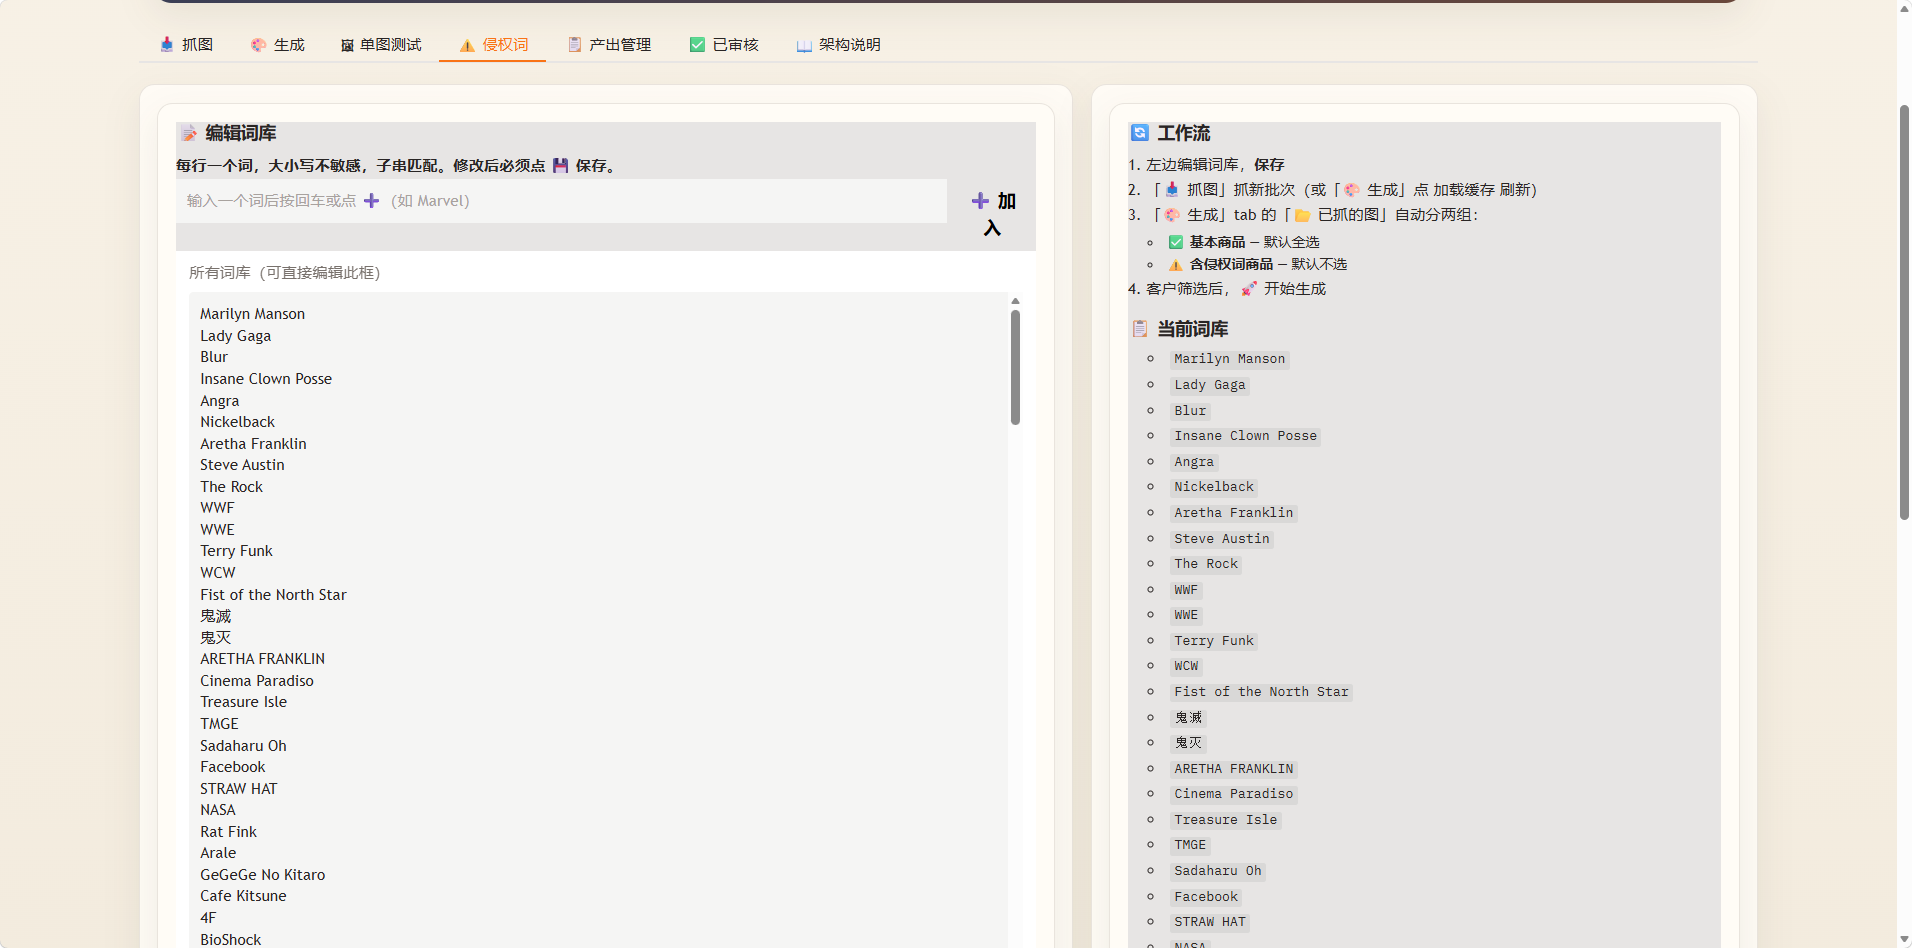1912x948 pixels.
Task: Click 'Marilyn Manson' line in word list editor
Action: pos(252,314)
